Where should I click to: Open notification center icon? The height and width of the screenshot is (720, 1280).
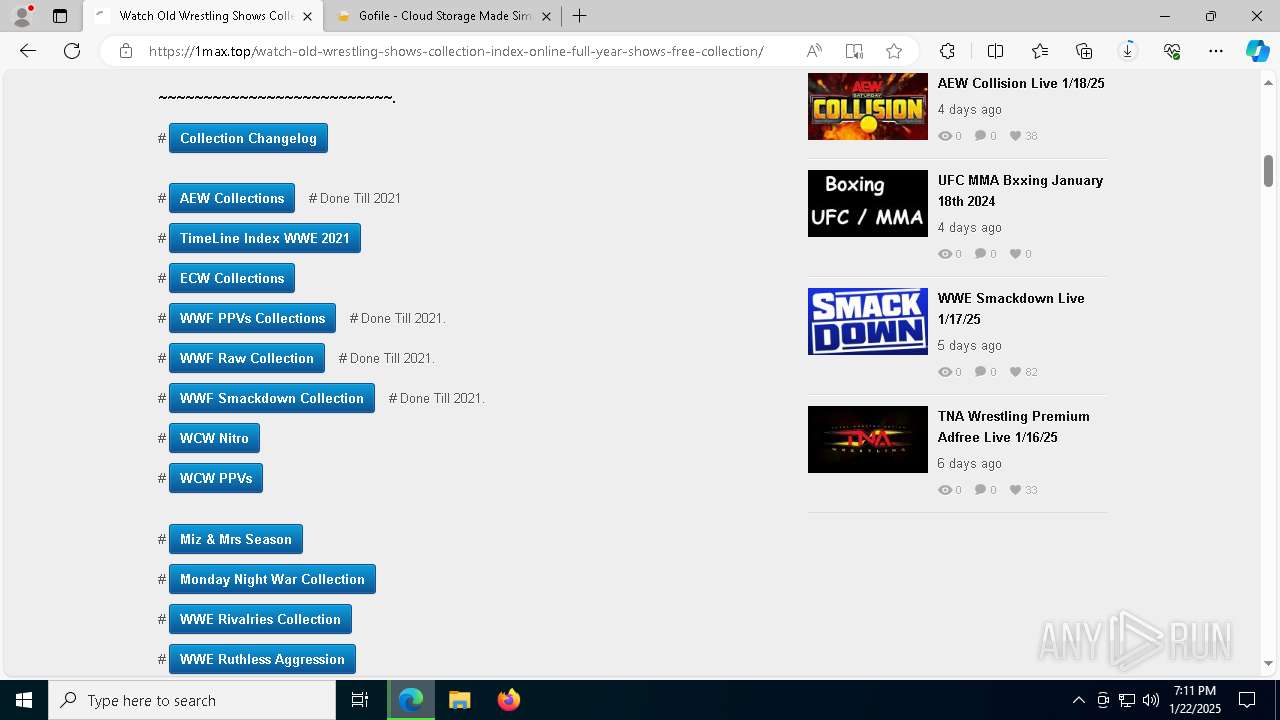[x=1247, y=700]
